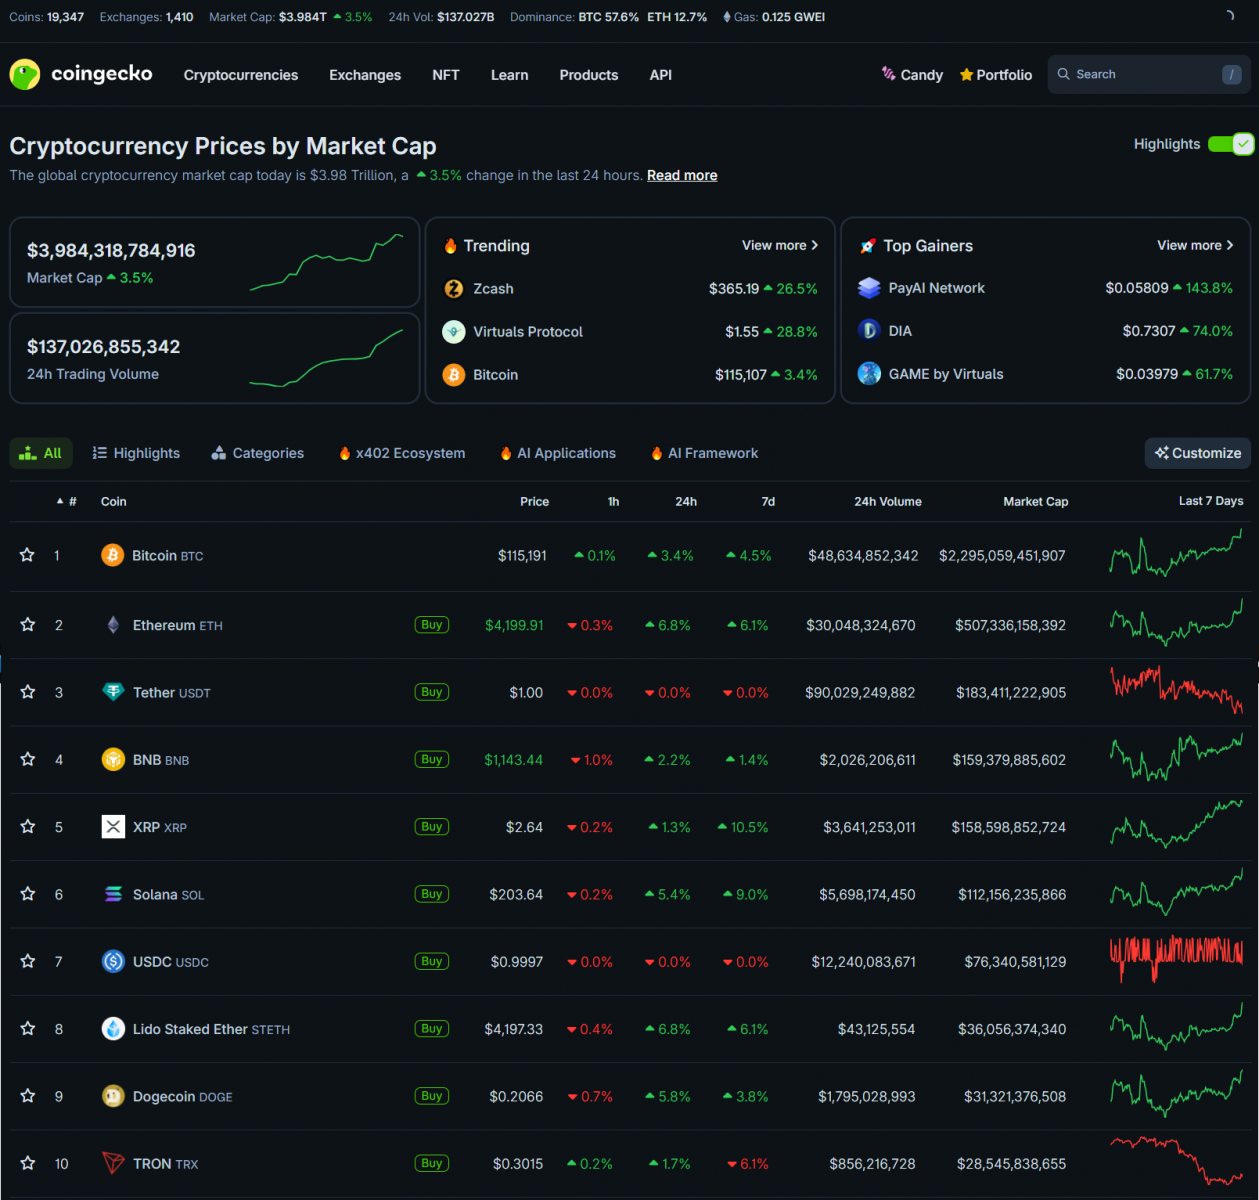Favorite Bitcoin with its star icon
Image resolution: width=1259 pixels, height=1200 pixels.
tap(28, 555)
